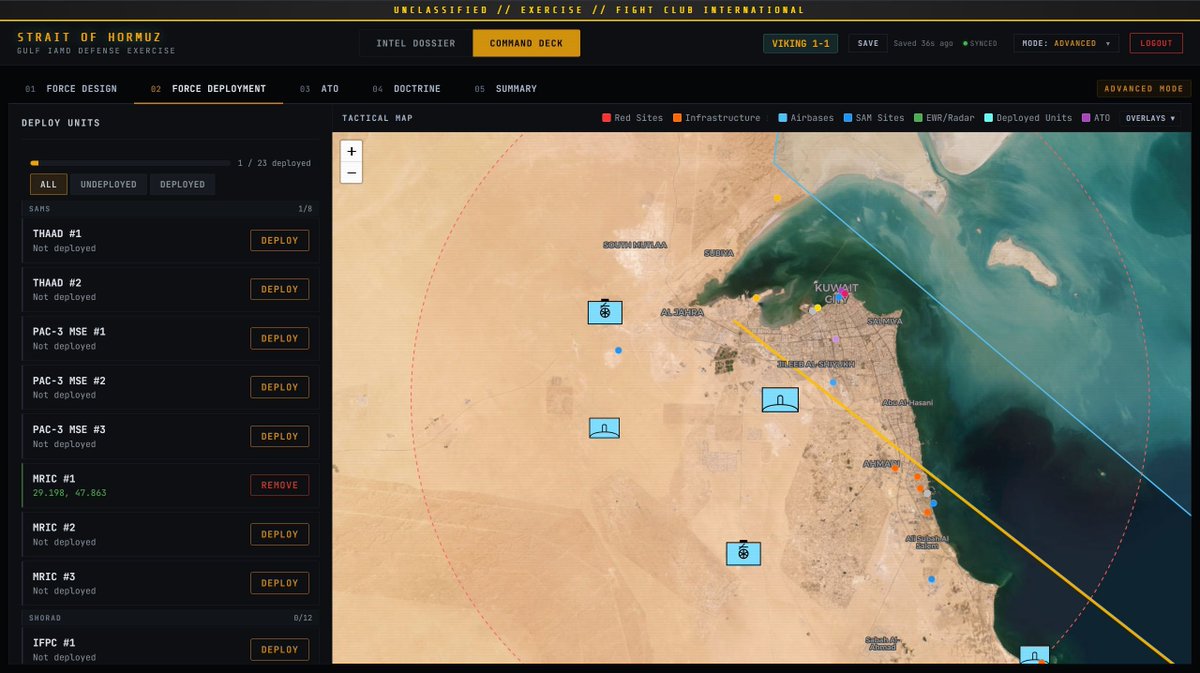This screenshot has height=673, width=1200.
Task: Zoom out on the tactical map
Action: pos(351,173)
